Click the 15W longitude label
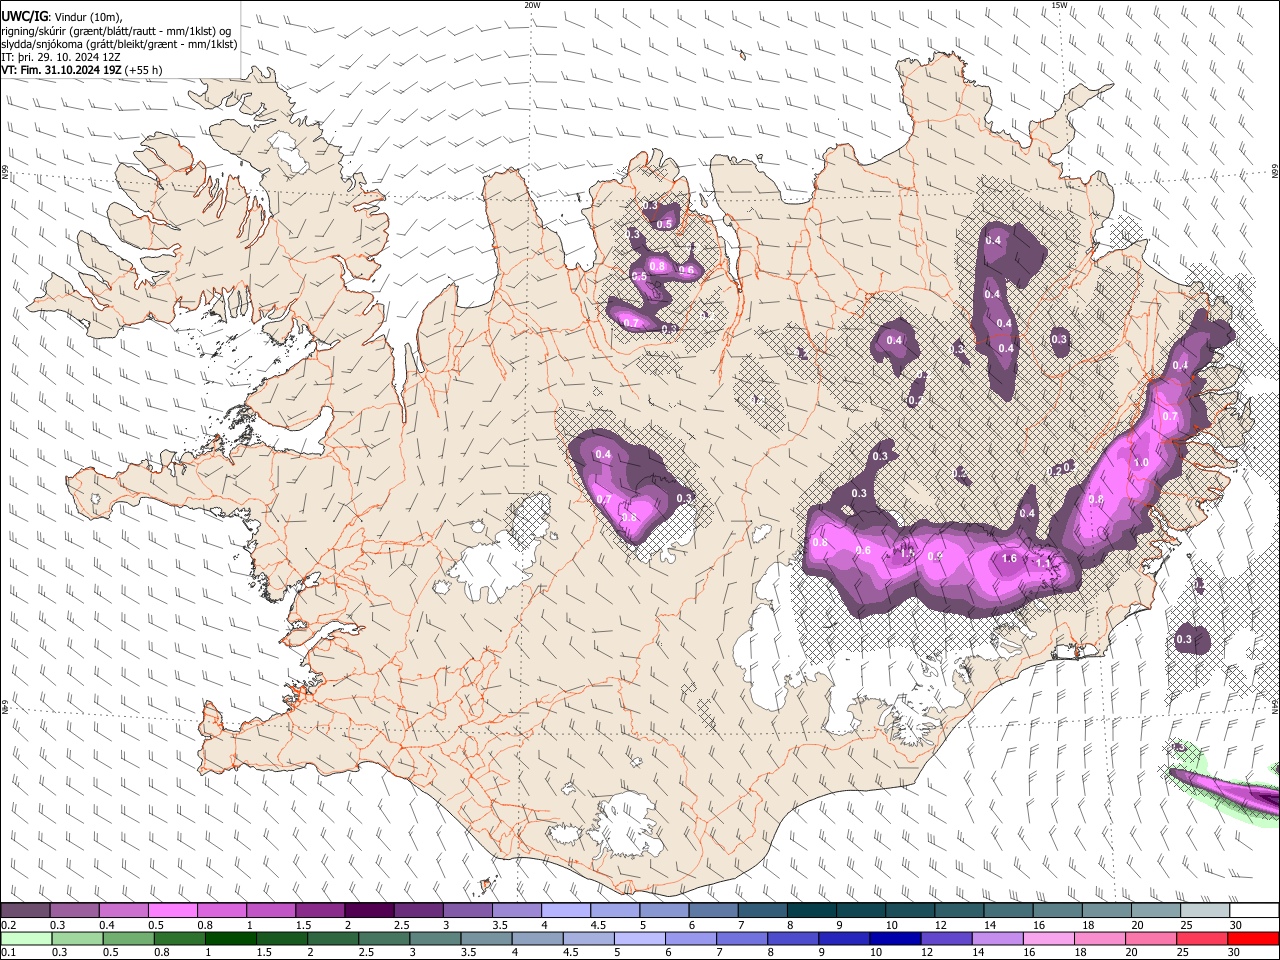Screen dimensions: 1280x960 point(1059,5)
